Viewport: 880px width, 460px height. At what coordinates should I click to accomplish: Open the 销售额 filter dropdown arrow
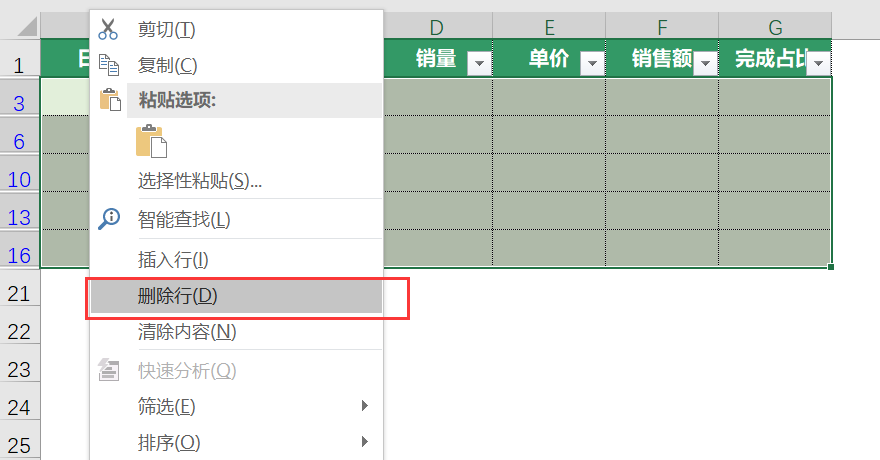click(705, 63)
